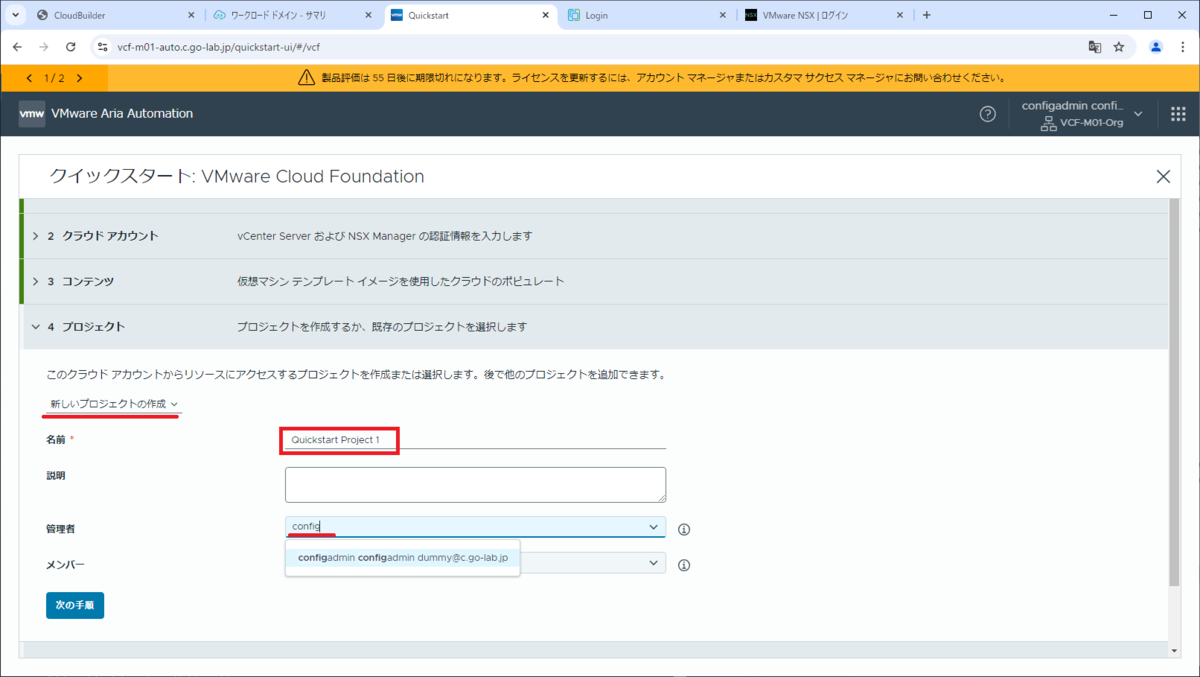Bookmark this page with star icon
Screen dimensions: 1200x677
[x=1119, y=47]
